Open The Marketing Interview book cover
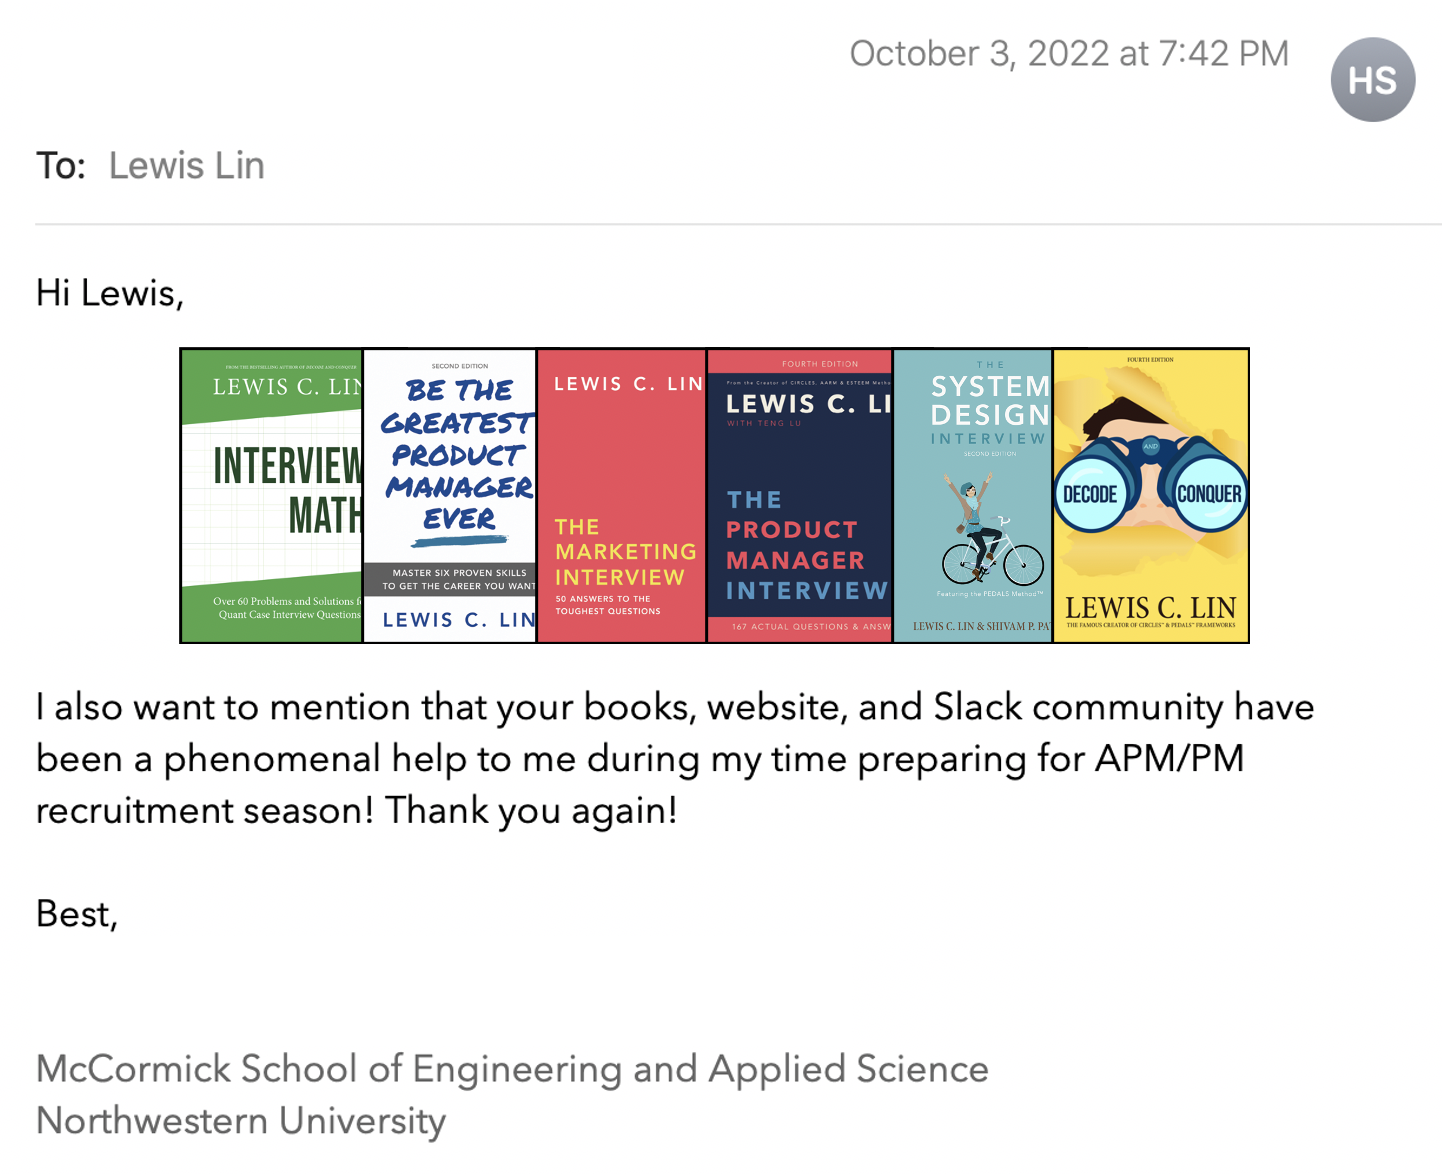Image resolution: width=1442 pixels, height=1174 pixels. pos(622,496)
